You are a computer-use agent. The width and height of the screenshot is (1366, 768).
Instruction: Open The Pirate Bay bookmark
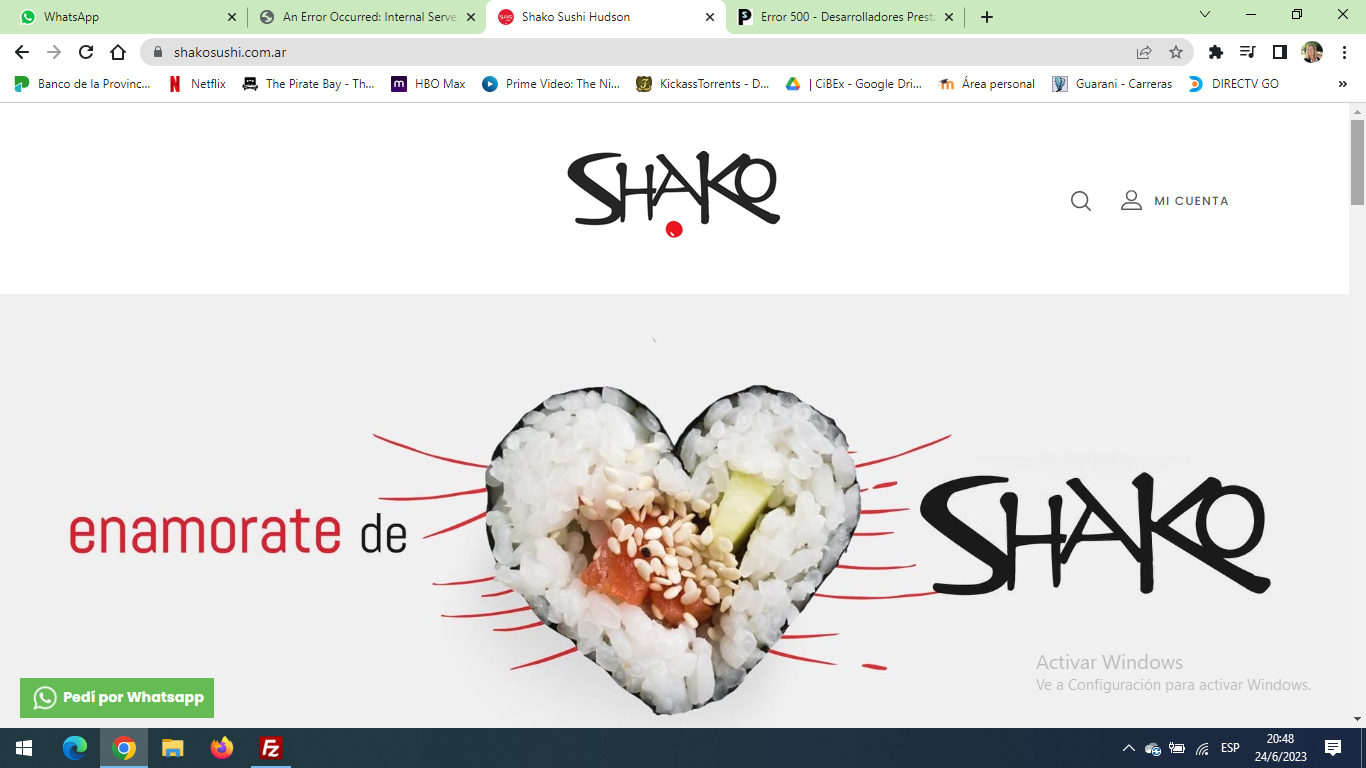308,84
